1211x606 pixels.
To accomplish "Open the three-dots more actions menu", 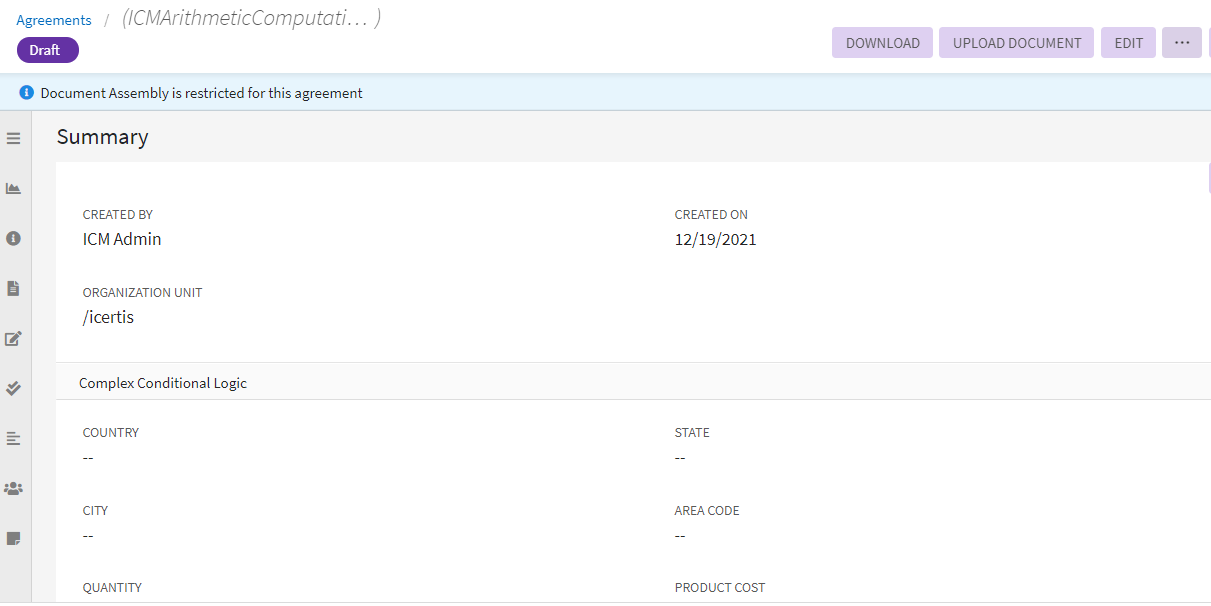I will point(1181,43).
